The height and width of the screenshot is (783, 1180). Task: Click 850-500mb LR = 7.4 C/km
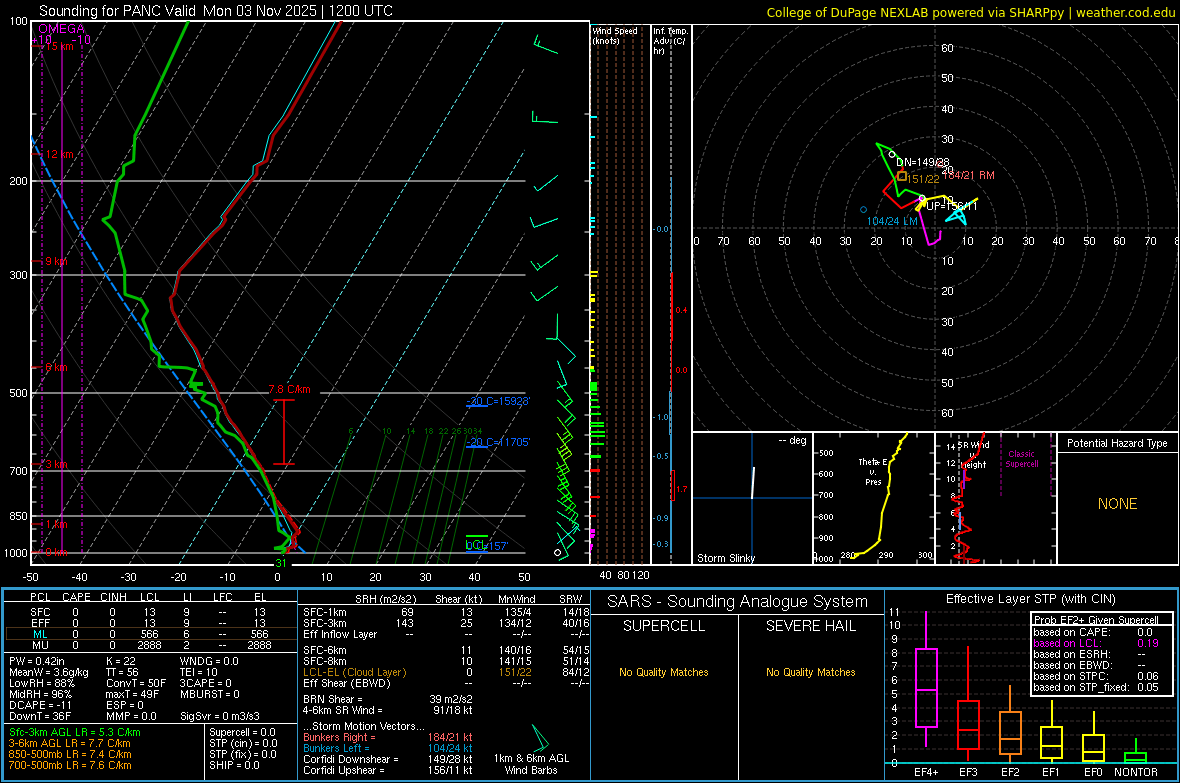click(70, 754)
